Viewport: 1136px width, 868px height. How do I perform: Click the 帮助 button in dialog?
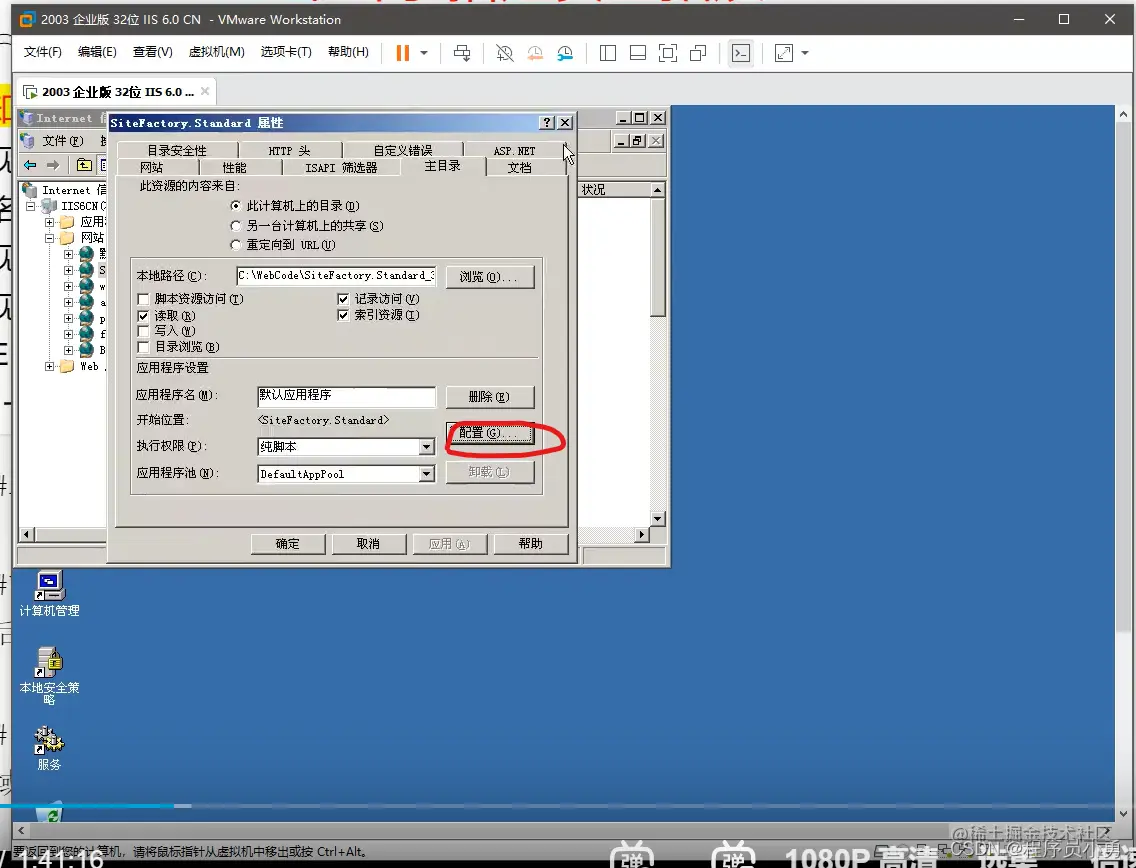(530, 543)
